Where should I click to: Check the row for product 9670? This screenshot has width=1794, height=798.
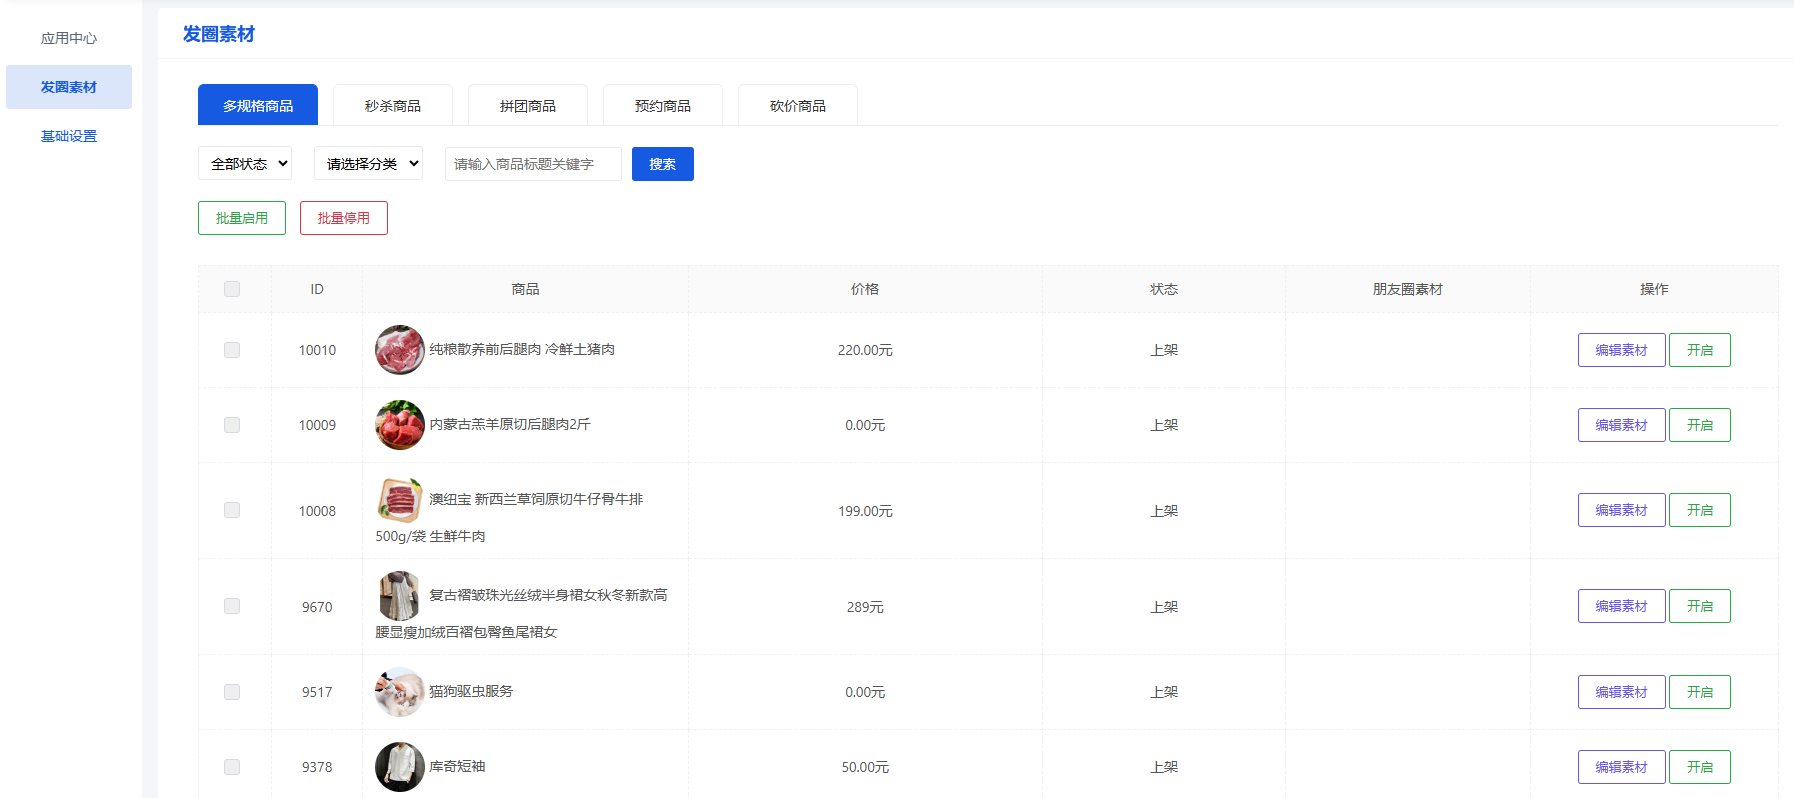pyautogui.click(x=232, y=606)
